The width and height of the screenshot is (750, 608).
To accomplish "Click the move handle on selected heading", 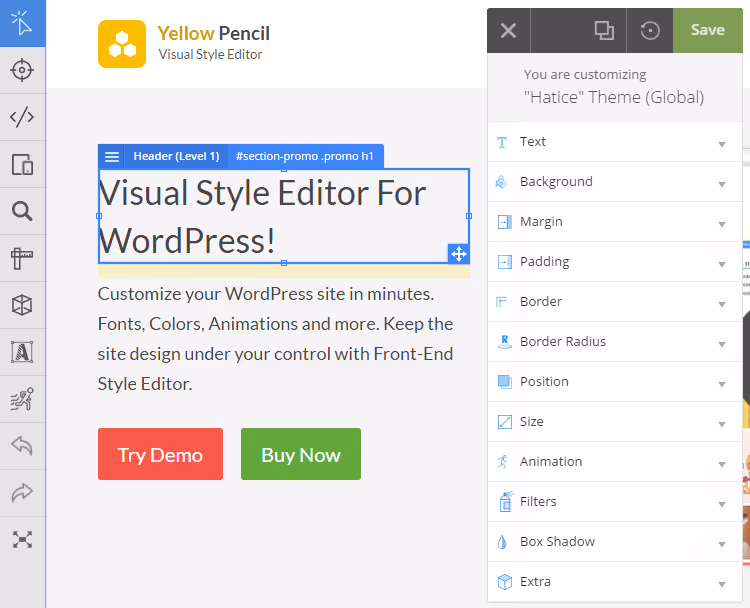I will (458, 254).
